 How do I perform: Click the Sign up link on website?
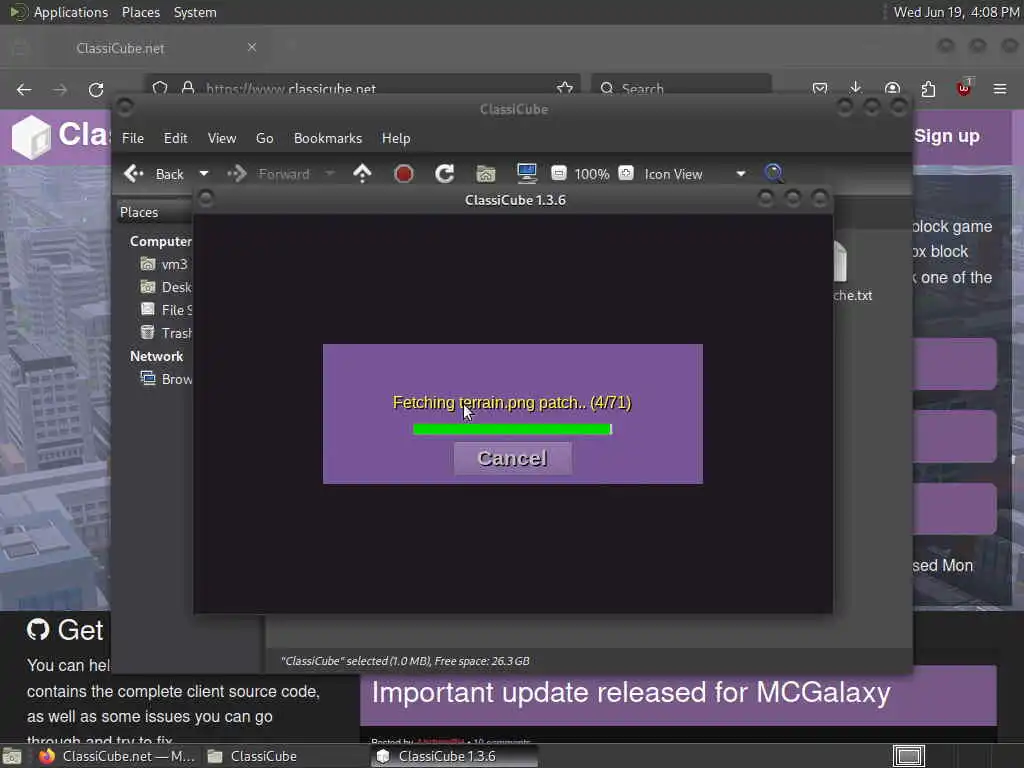tap(946, 136)
